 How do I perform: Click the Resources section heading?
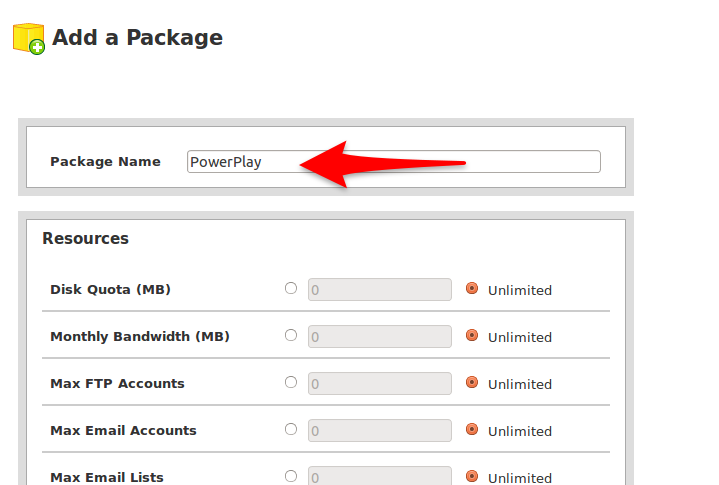click(85, 239)
